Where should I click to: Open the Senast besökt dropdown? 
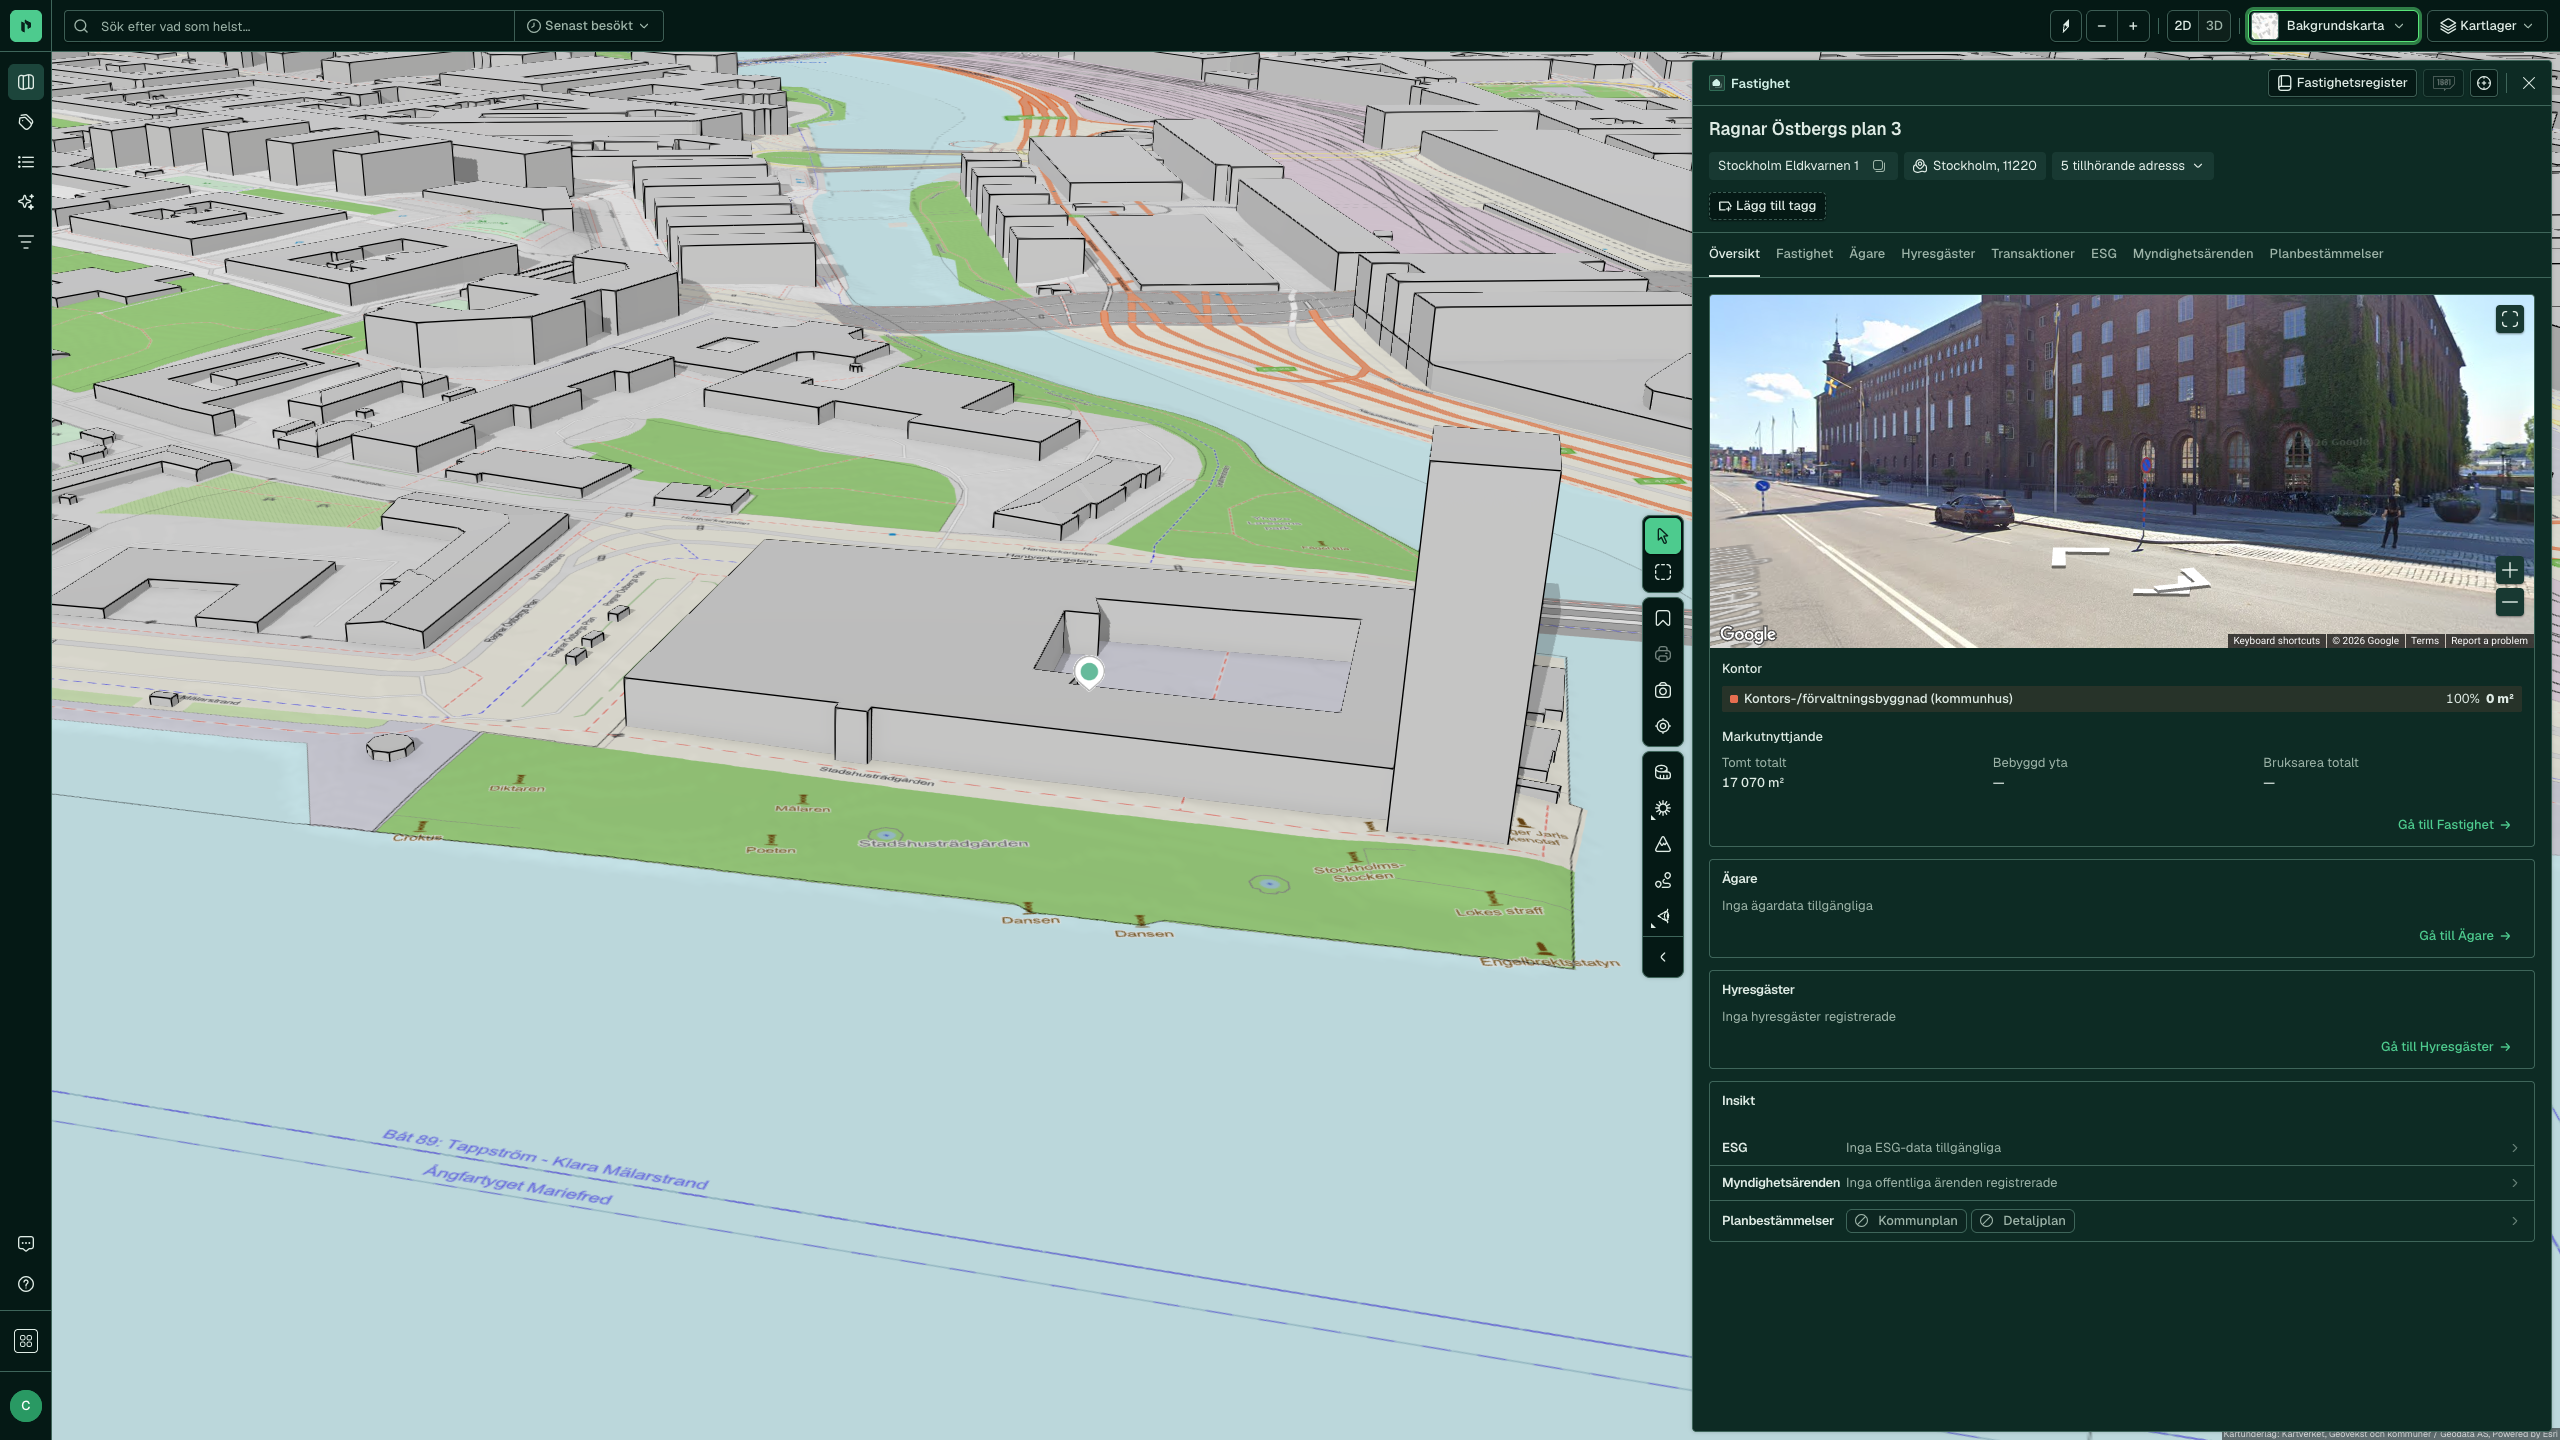pos(588,26)
